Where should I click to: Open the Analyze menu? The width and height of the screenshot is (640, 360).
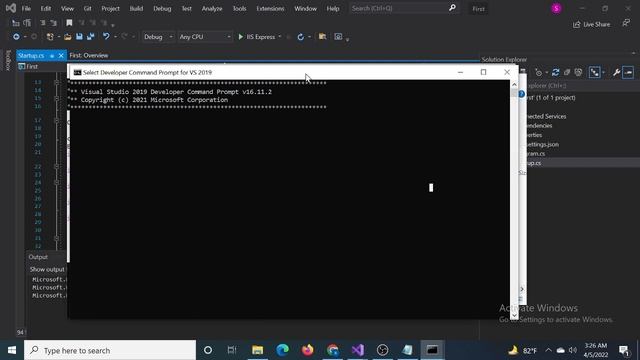[212, 9]
